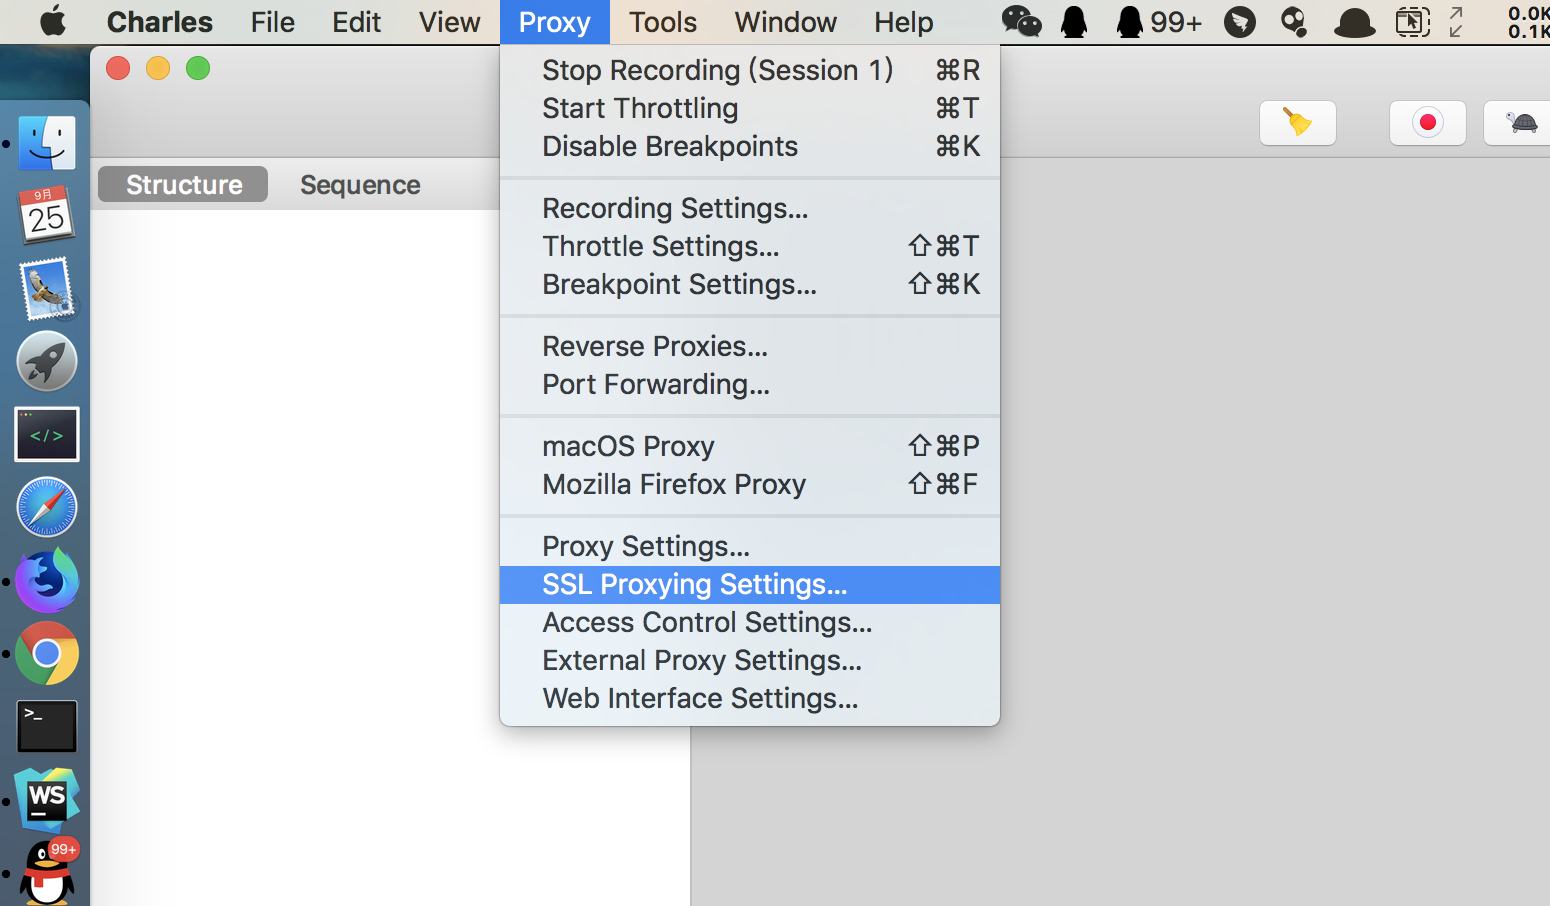Click the bowler hat menu bar icon

(1354, 22)
